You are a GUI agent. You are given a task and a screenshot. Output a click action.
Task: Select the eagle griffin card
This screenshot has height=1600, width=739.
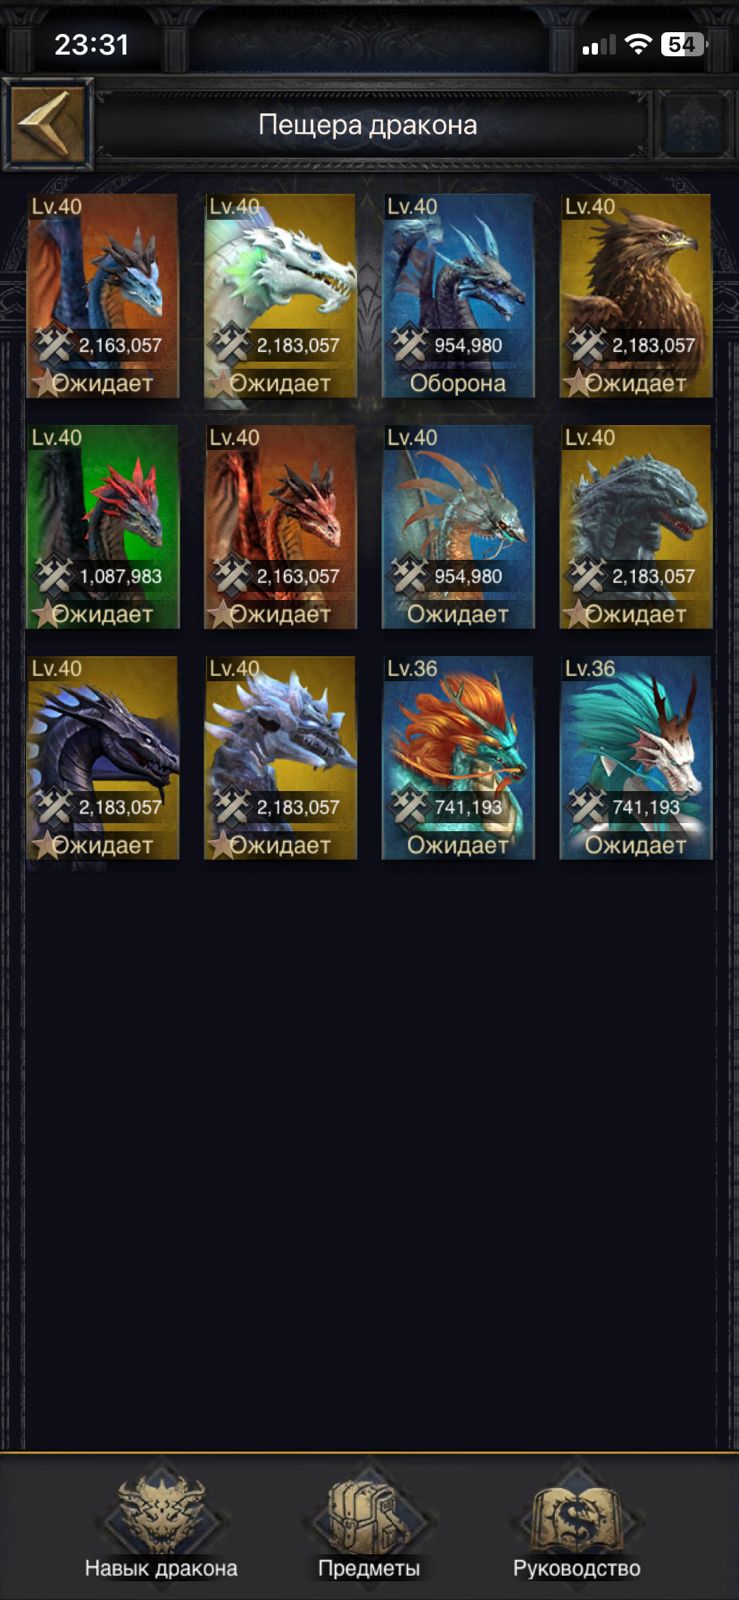click(x=636, y=296)
